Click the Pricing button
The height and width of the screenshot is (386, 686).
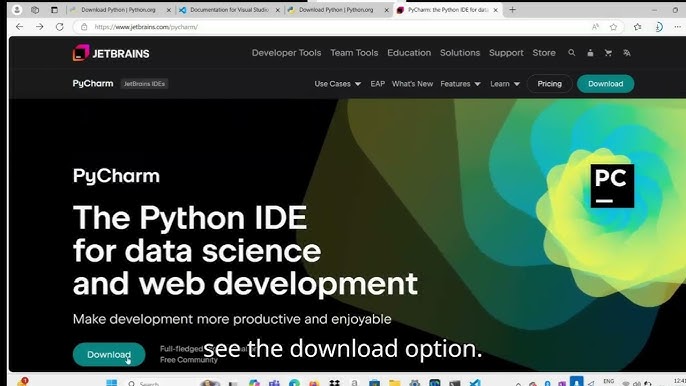(x=550, y=84)
